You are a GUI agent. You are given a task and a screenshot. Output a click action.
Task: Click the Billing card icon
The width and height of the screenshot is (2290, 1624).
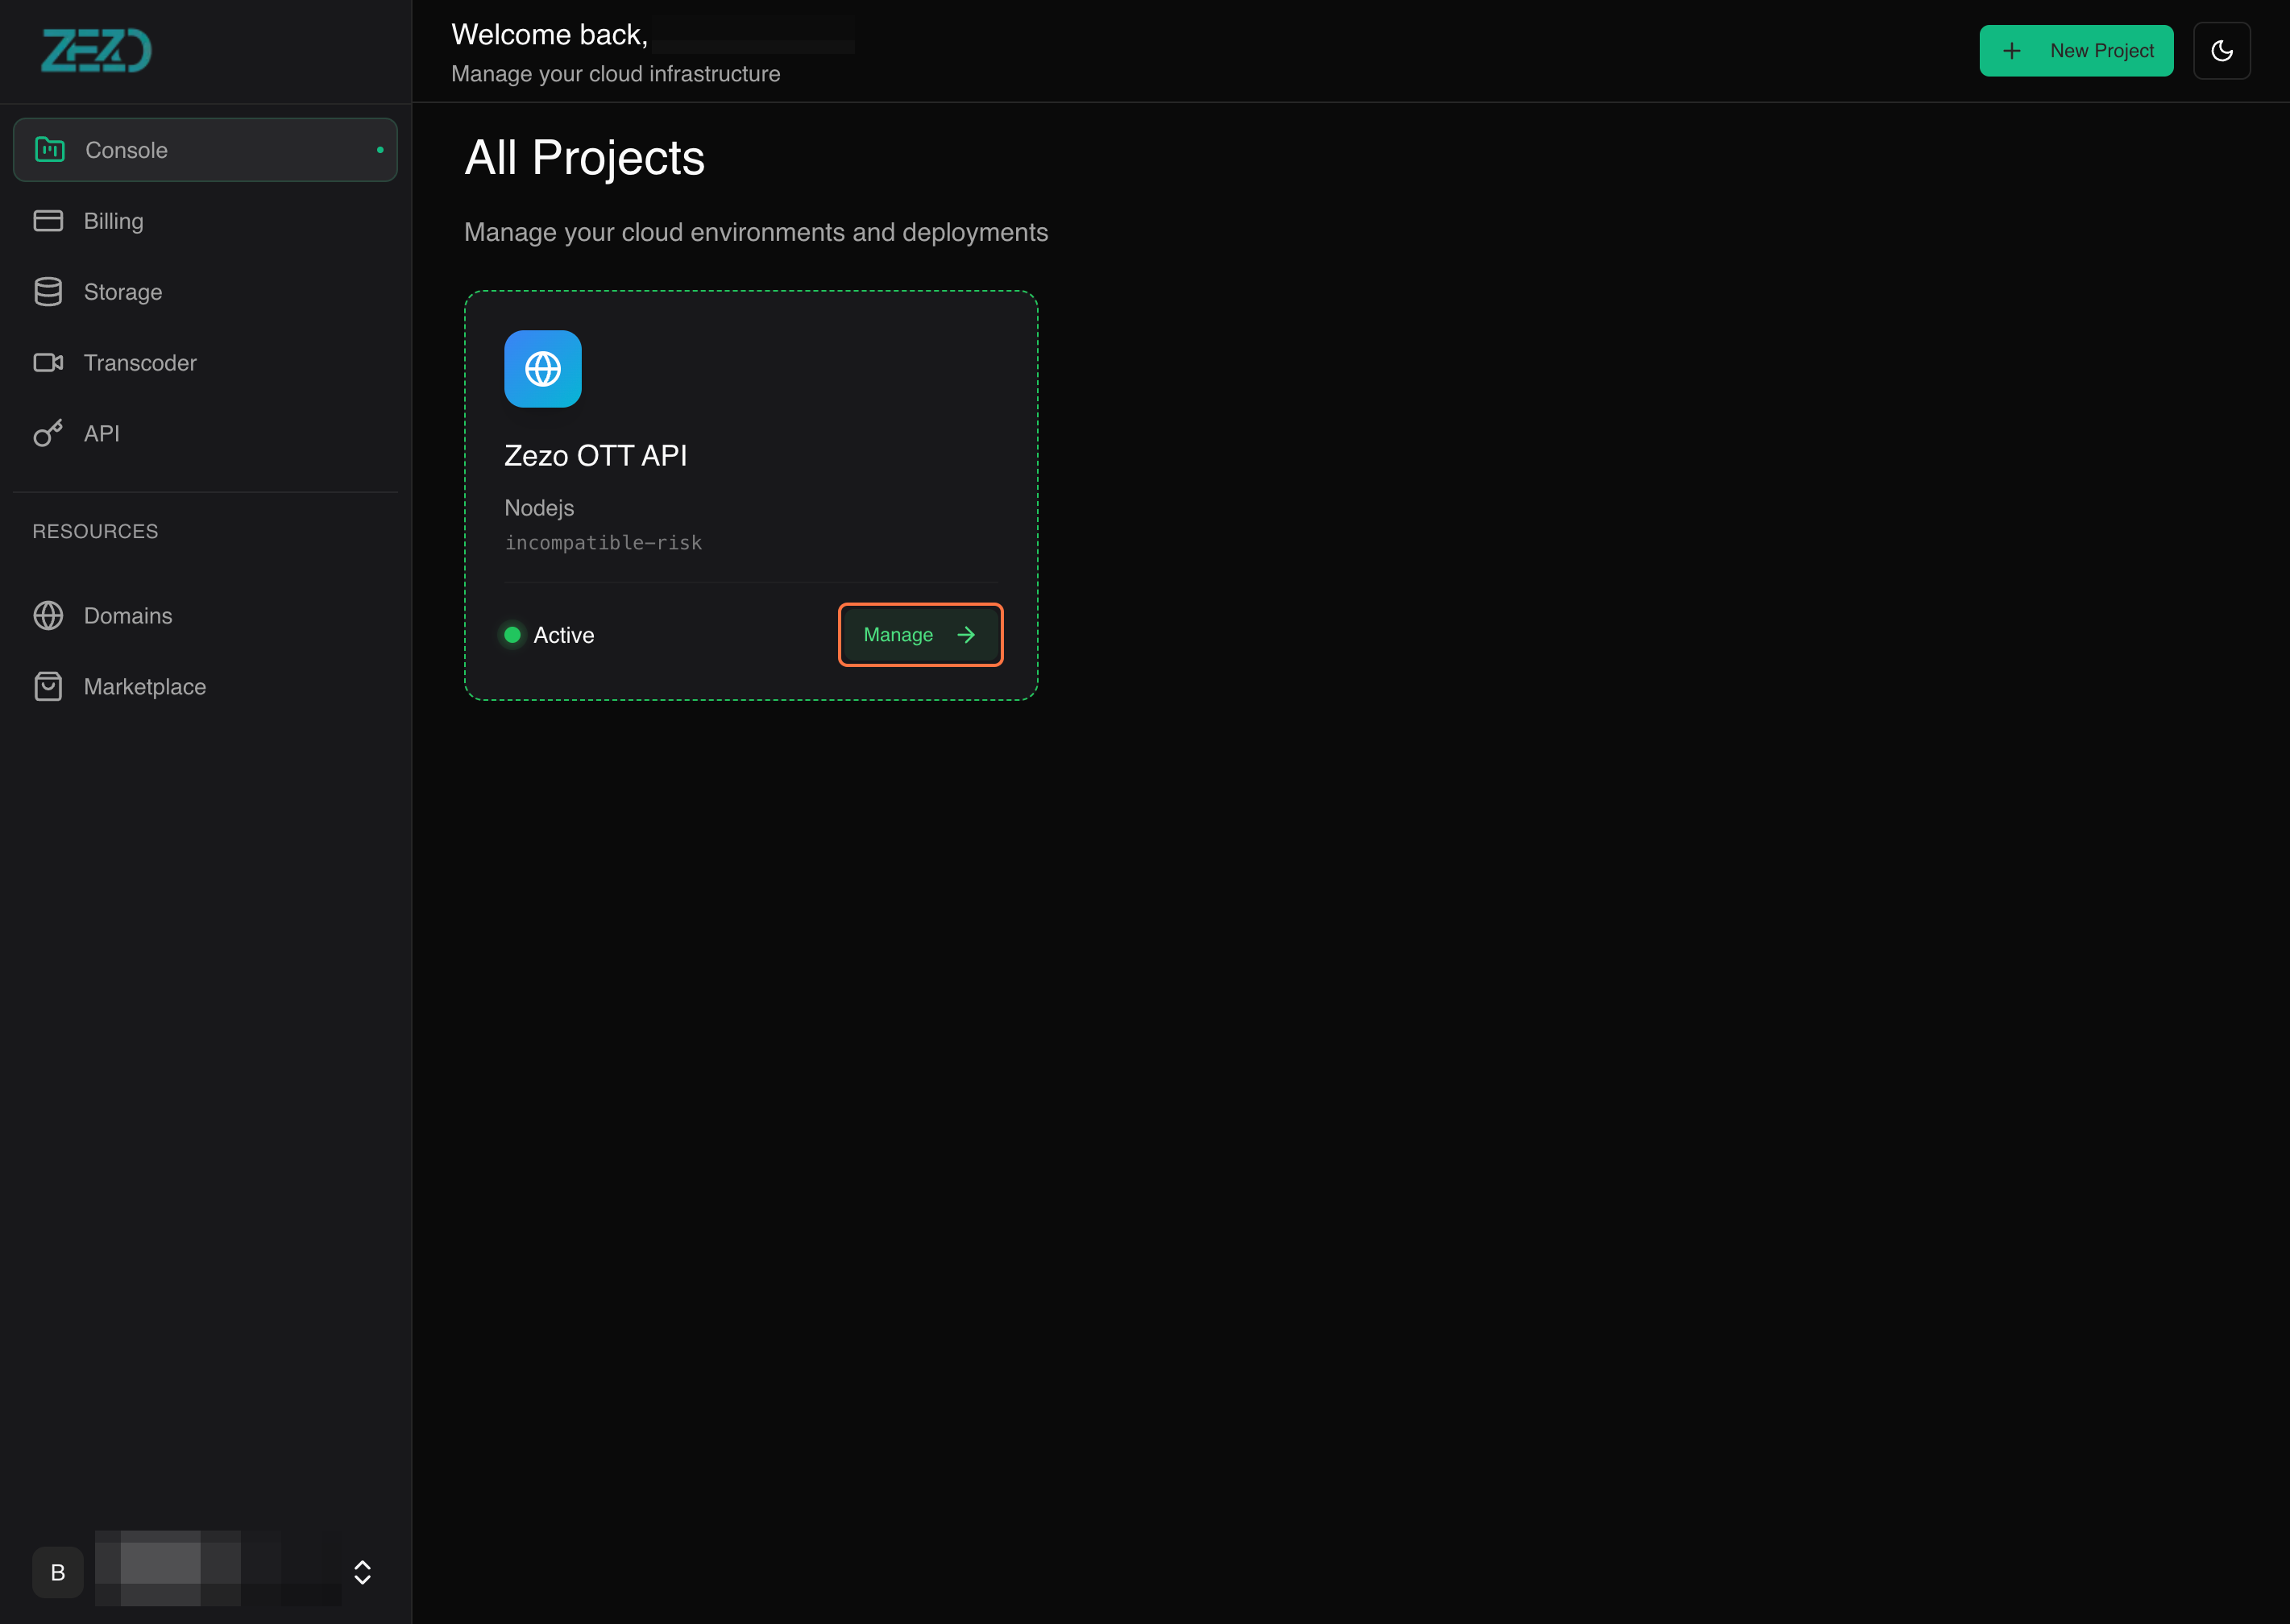click(48, 221)
